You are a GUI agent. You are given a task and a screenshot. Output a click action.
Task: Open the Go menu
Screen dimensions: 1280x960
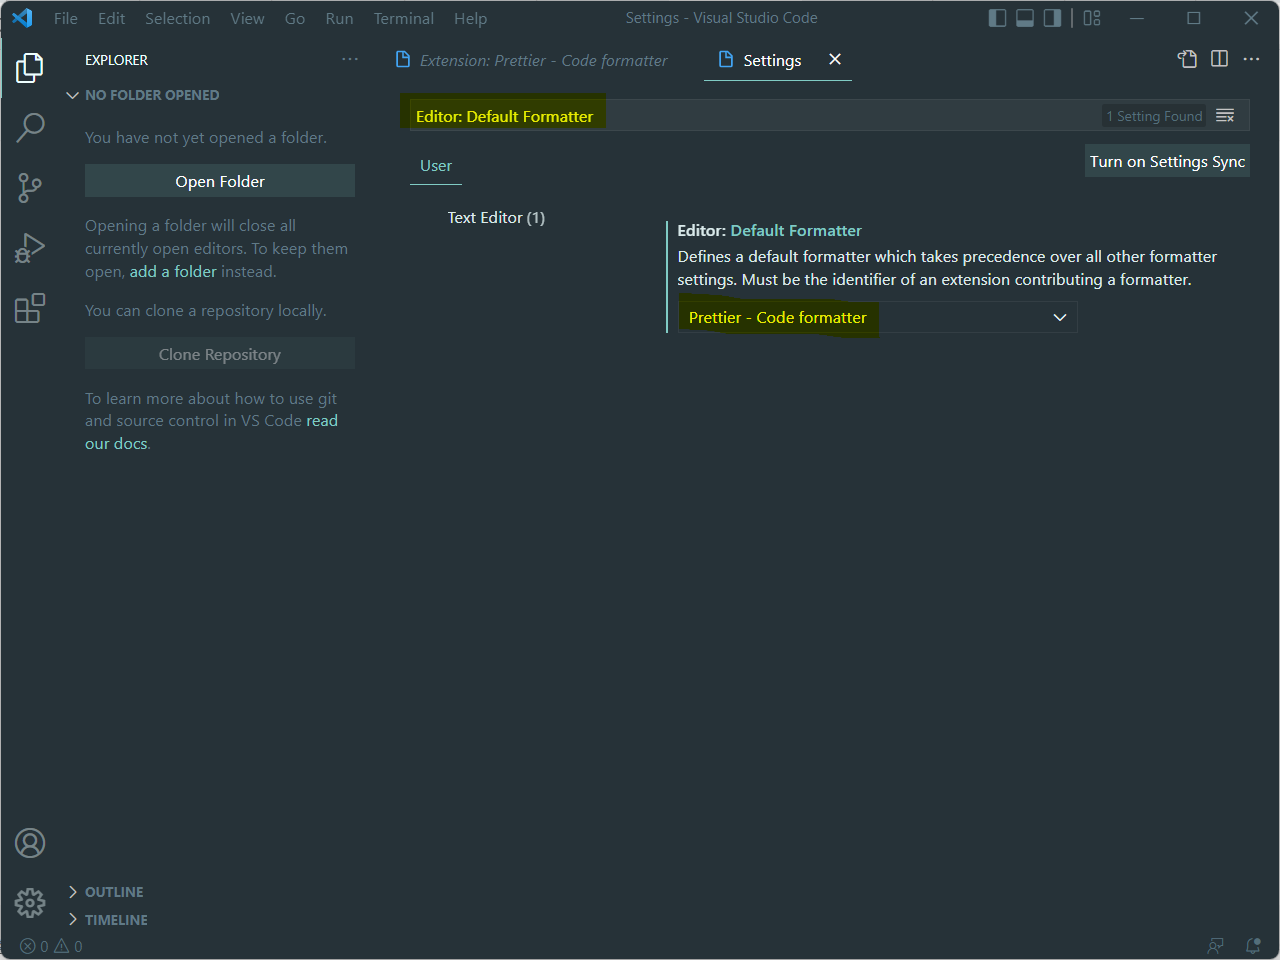pyautogui.click(x=295, y=18)
